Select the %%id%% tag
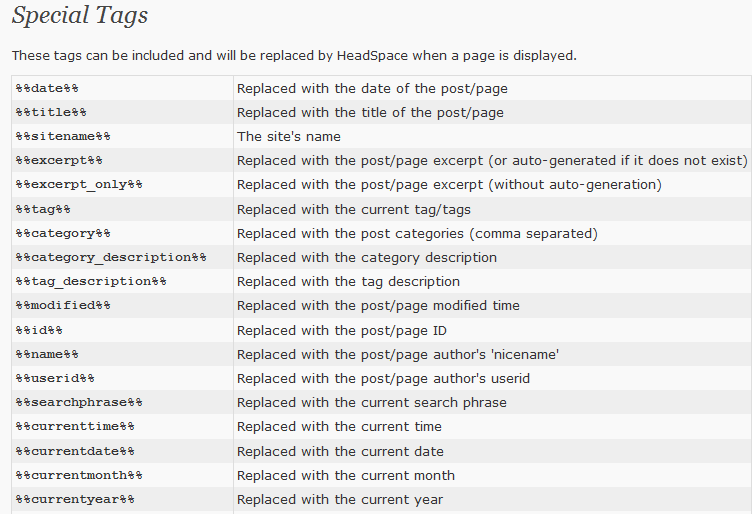The image size is (752, 514). [x=39, y=330]
